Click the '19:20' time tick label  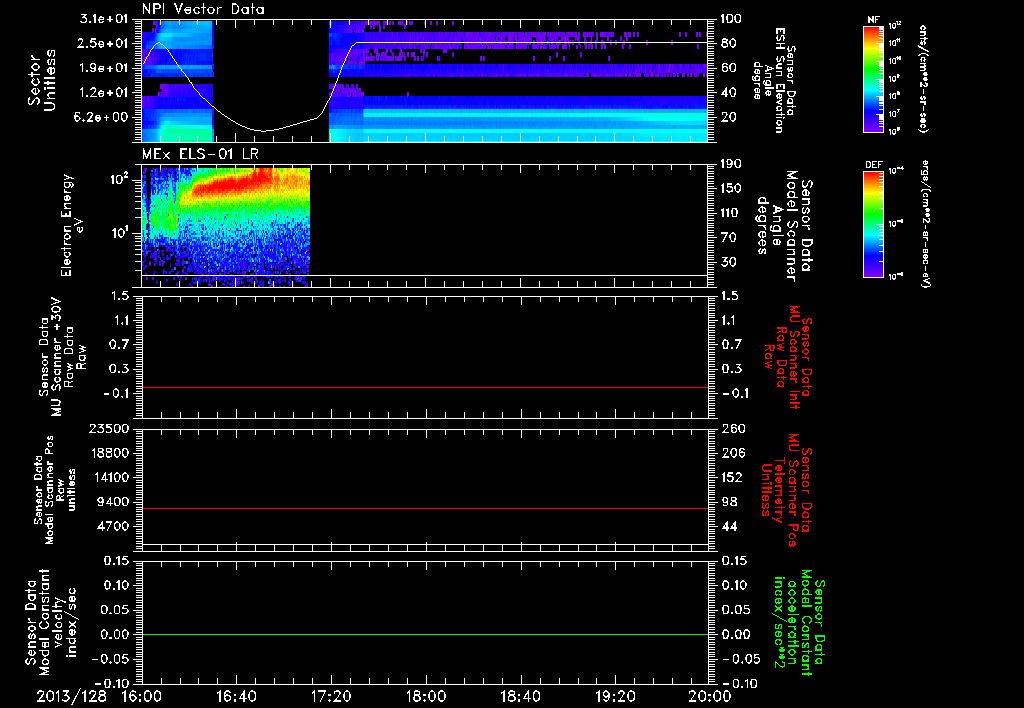pos(615,696)
